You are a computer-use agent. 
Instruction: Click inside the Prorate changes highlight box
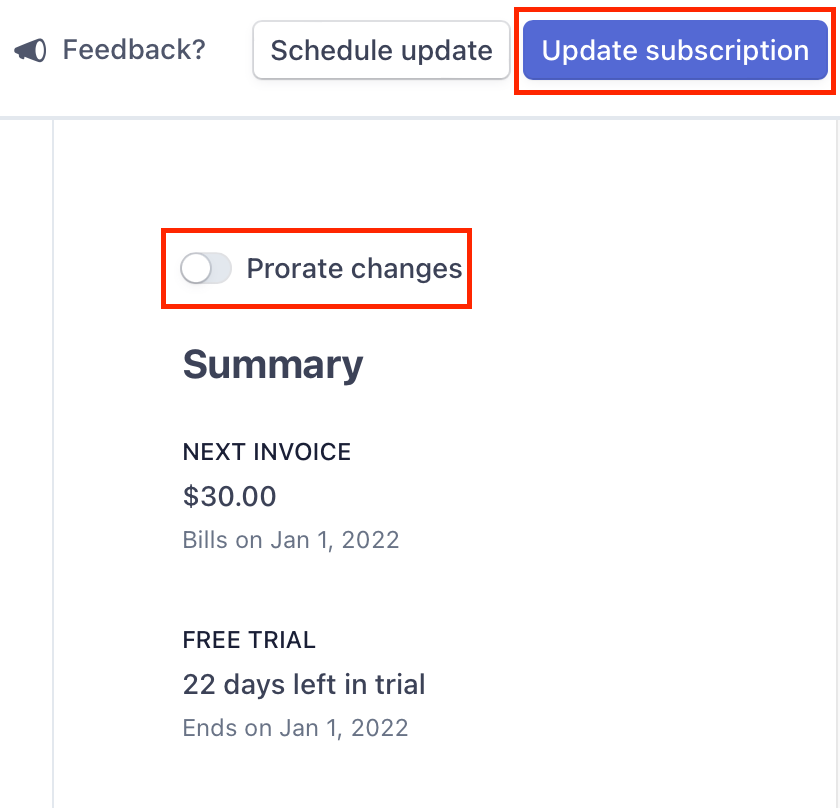(316, 268)
